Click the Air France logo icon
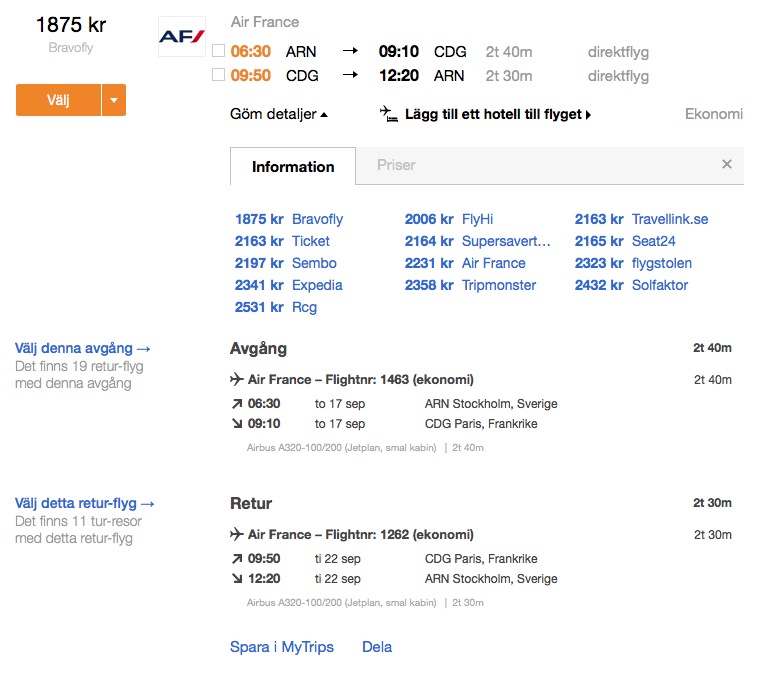The height and width of the screenshot is (677, 759). pos(182,37)
